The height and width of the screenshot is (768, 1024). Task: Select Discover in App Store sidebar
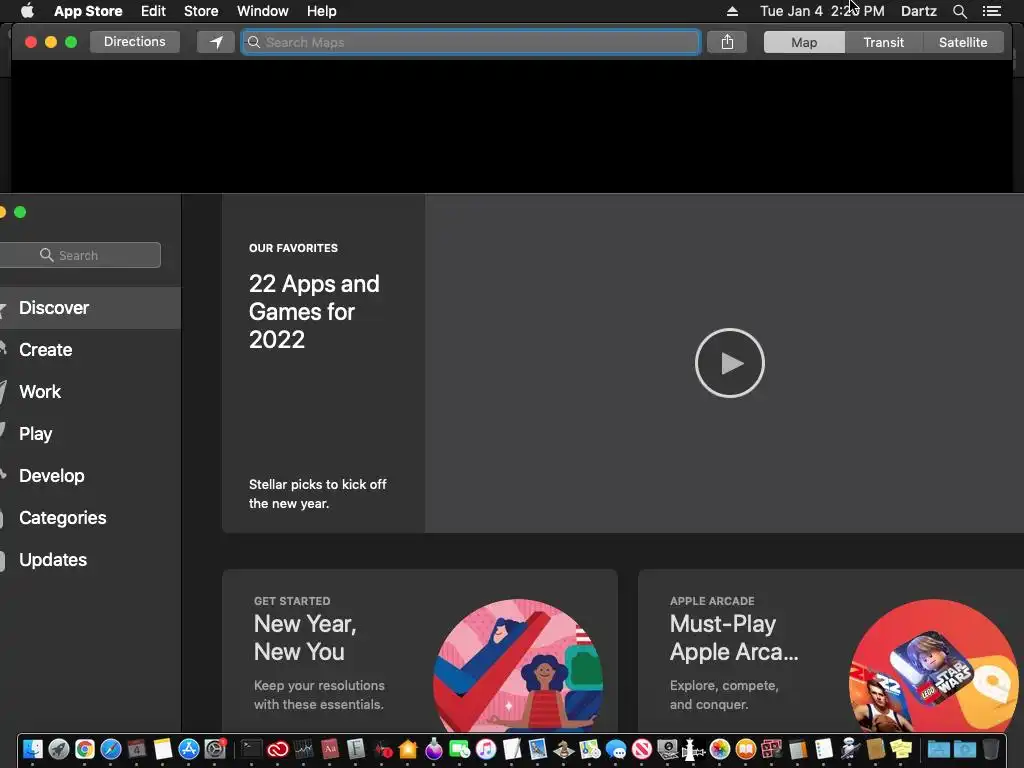tap(90, 308)
